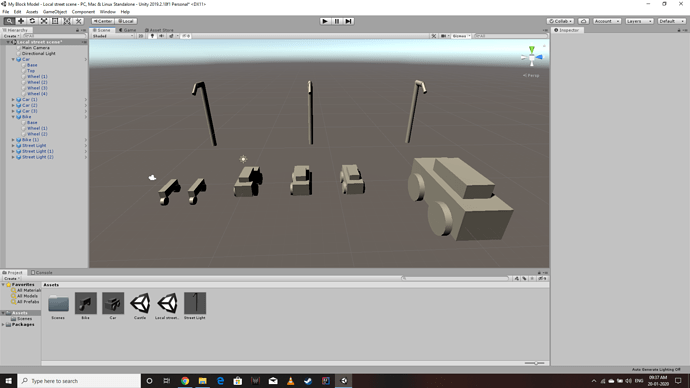
Task: Collapse the Bike object in Hierarchy
Action: pyautogui.click(x=13, y=117)
